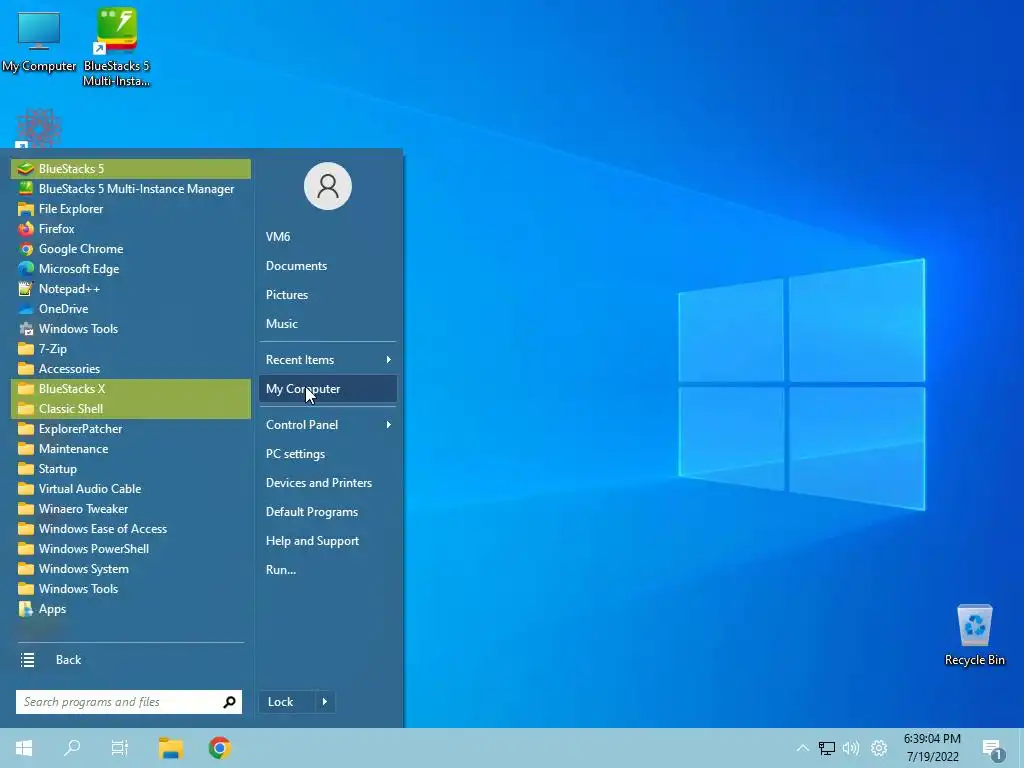1024x768 pixels.
Task: Click the OneDrive cloud icon
Action: tap(25, 309)
